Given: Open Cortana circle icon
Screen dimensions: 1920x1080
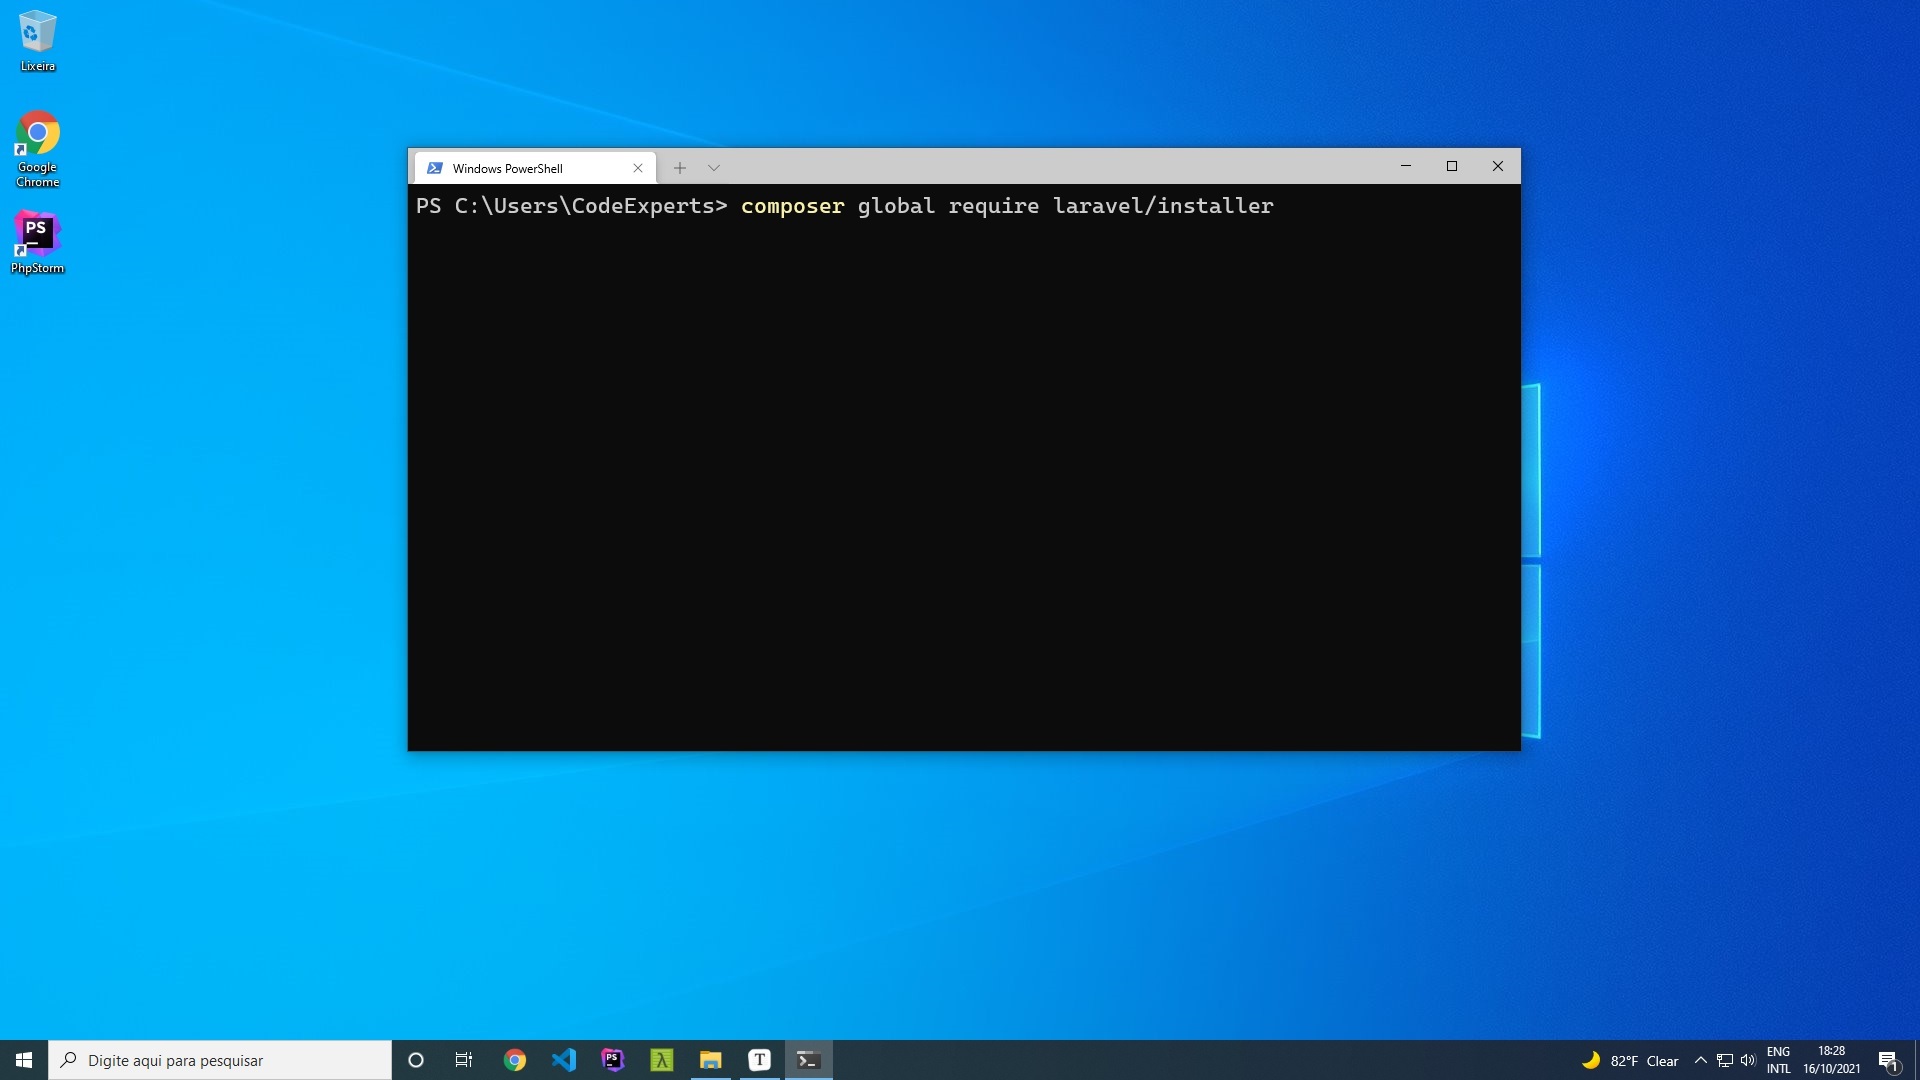Looking at the screenshot, I should (x=416, y=1060).
